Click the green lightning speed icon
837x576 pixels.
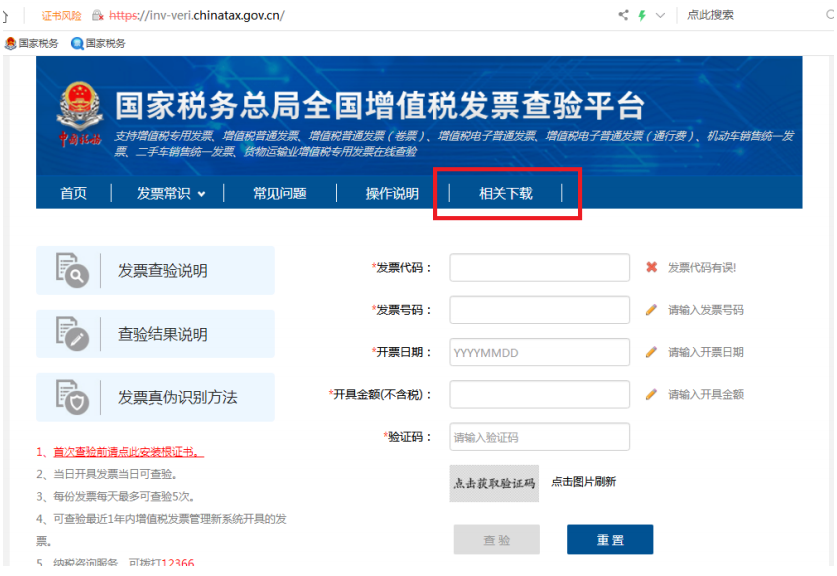(642, 15)
